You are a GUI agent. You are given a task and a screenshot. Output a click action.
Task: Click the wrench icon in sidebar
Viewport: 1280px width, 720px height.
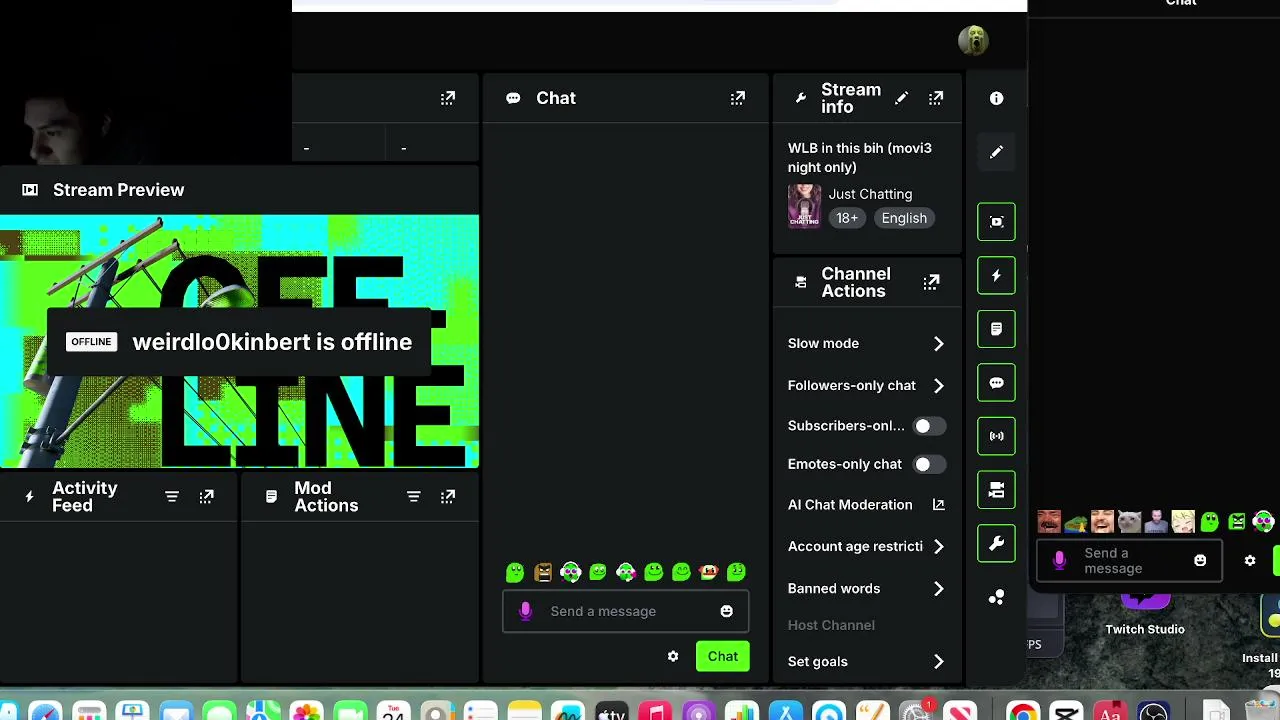[x=996, y=543]
